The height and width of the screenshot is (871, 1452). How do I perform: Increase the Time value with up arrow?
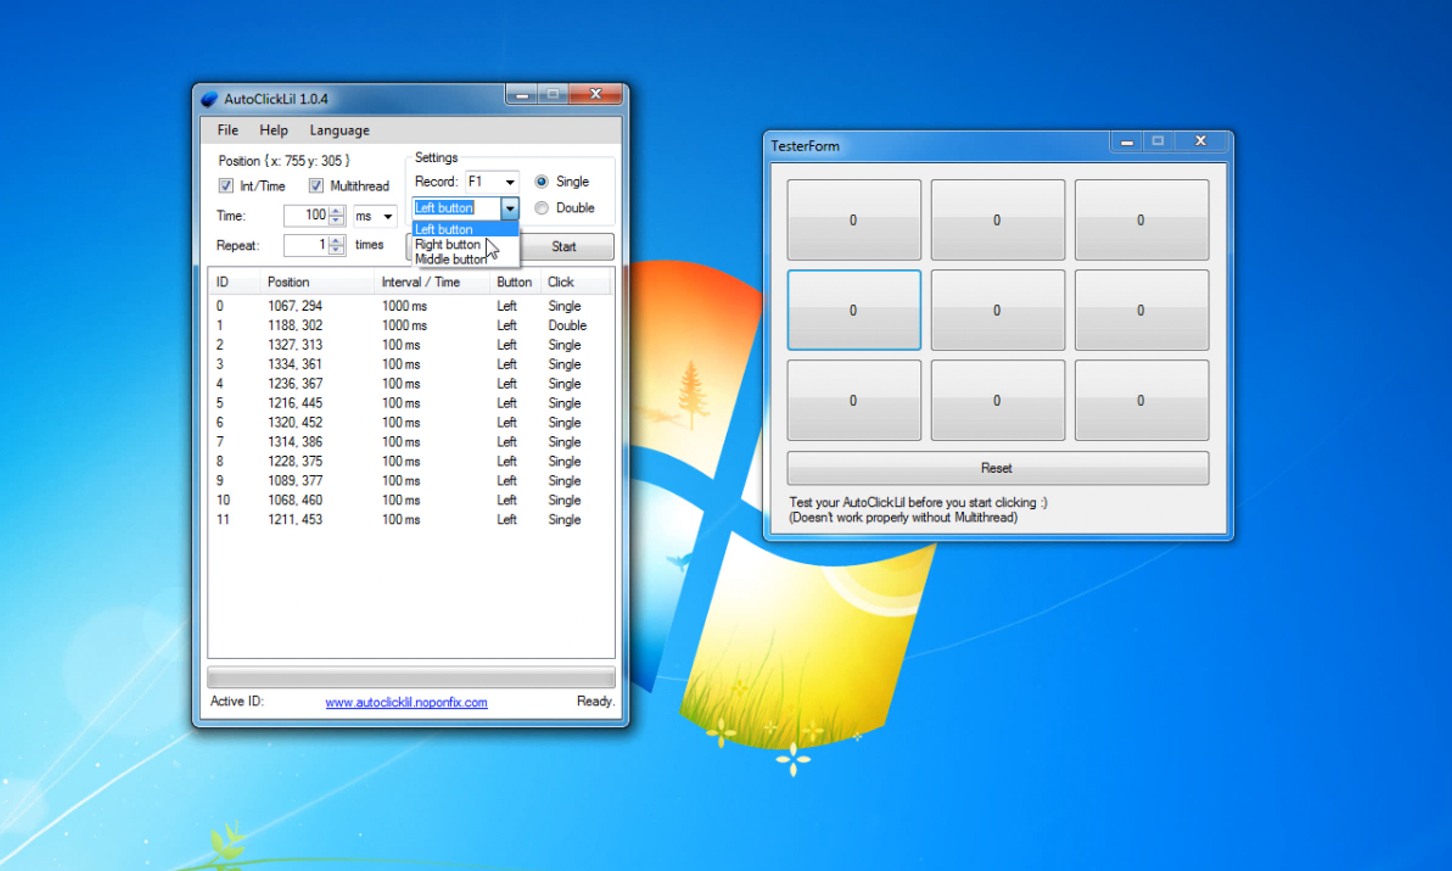pyautogui.click(x=337, y=210)
